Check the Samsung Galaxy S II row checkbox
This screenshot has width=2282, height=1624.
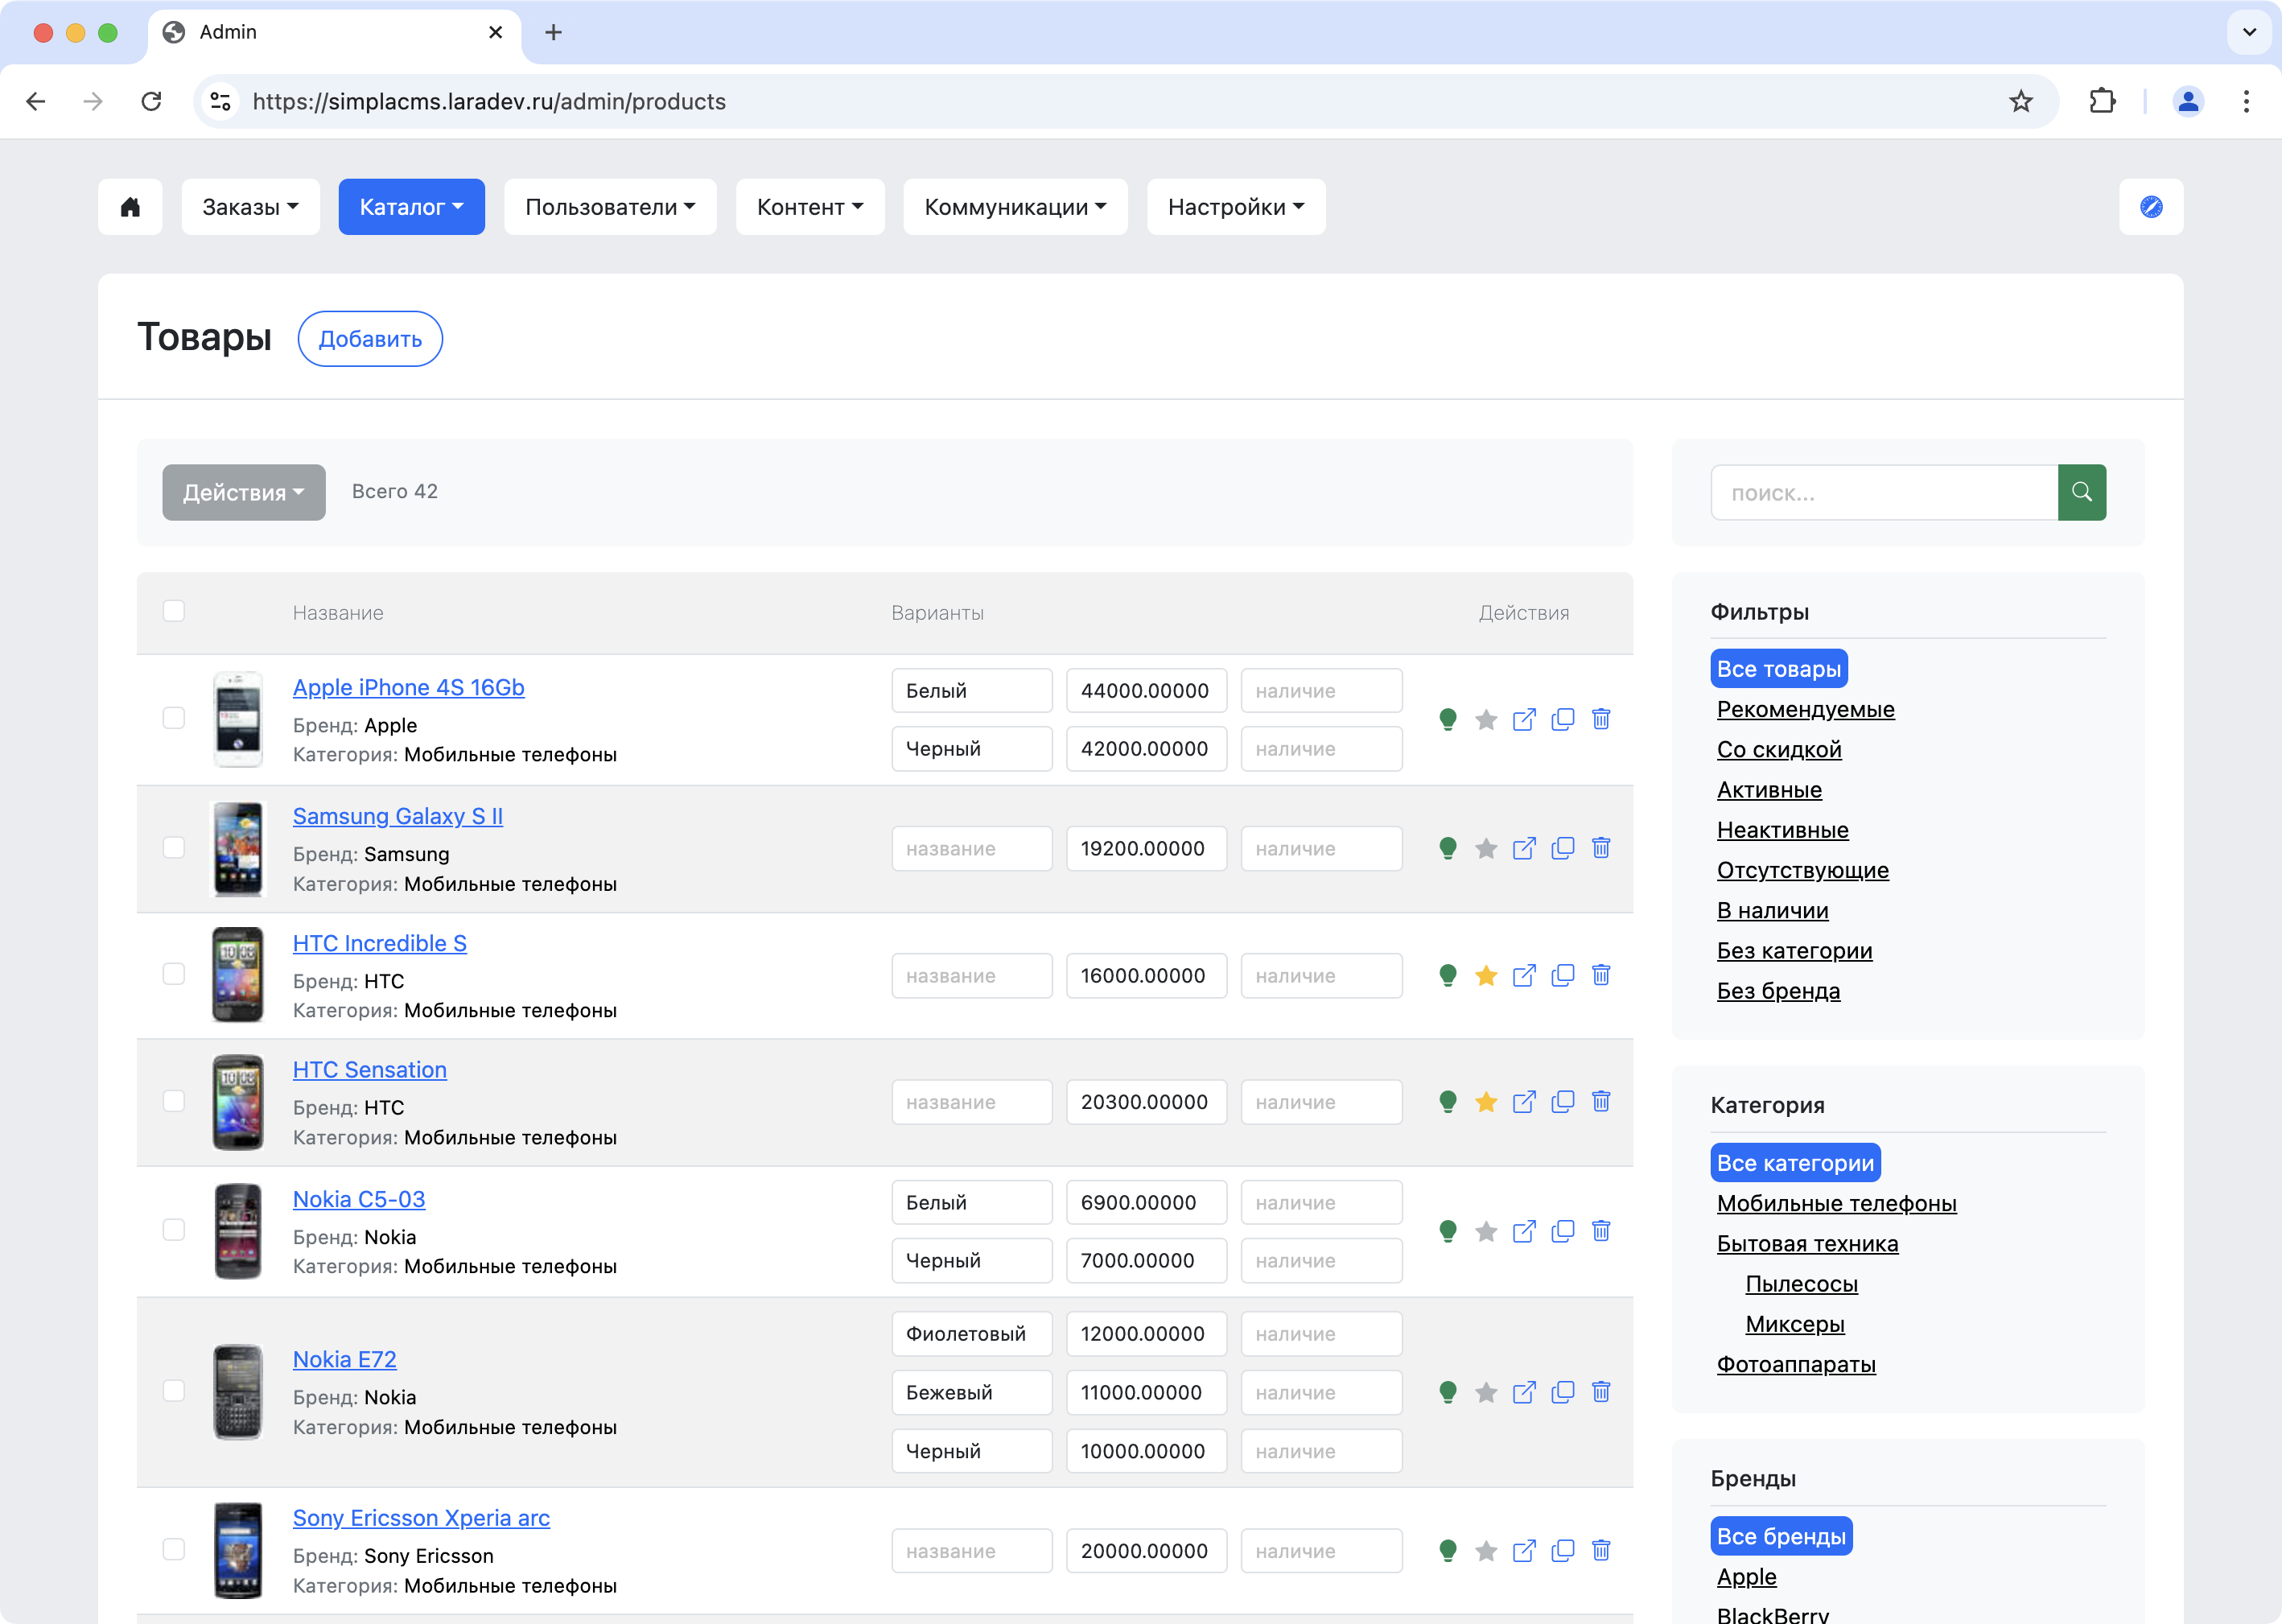(x=174, y=848)
